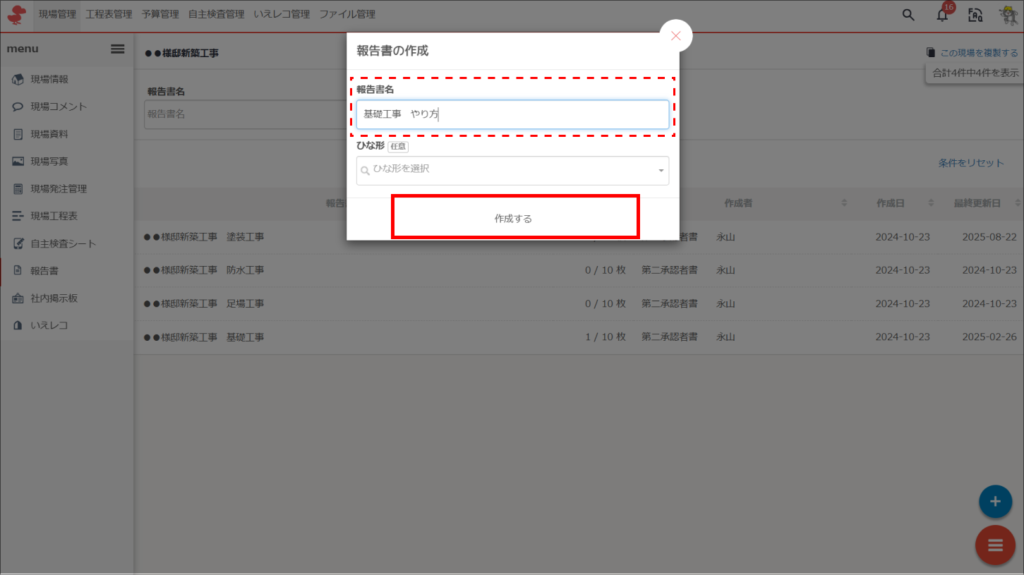Viewport: 1024px width, 575px height.
Task: Expand the ひな形 template dropdown
Action: tap(513, 170)
